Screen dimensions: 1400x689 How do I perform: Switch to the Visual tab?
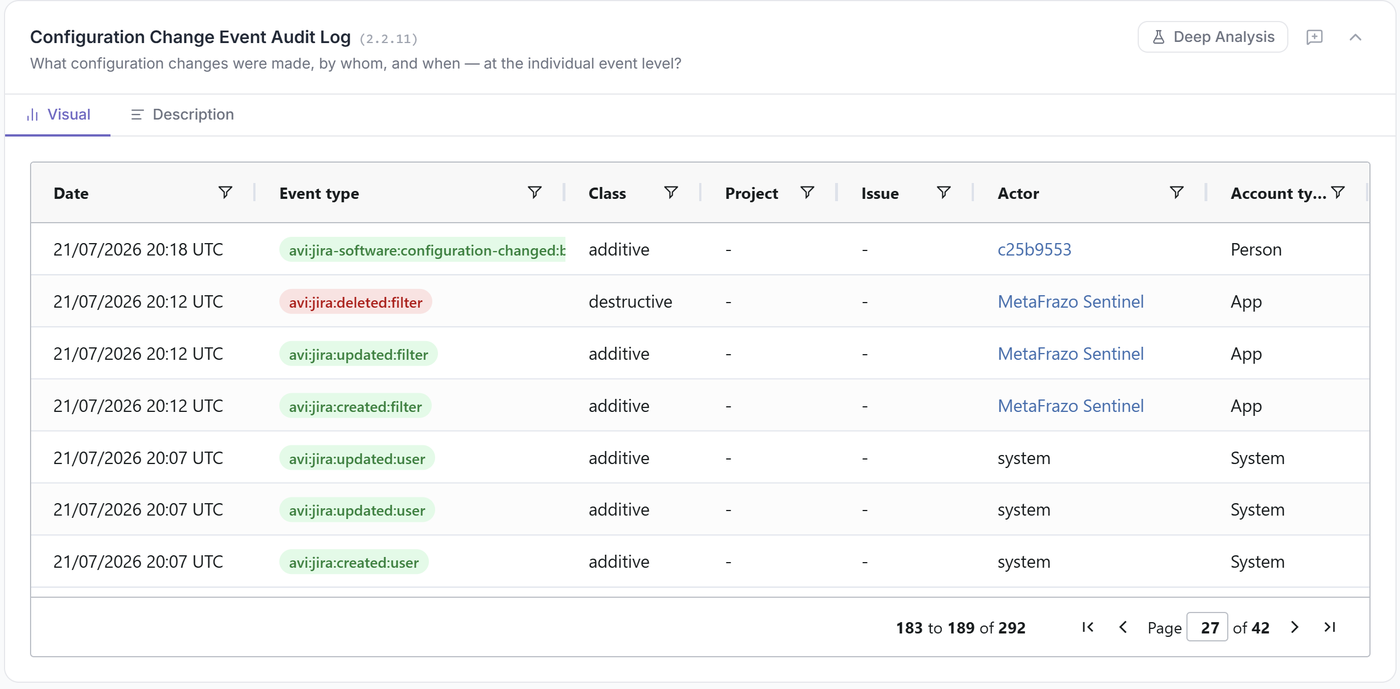click(58, 114)
